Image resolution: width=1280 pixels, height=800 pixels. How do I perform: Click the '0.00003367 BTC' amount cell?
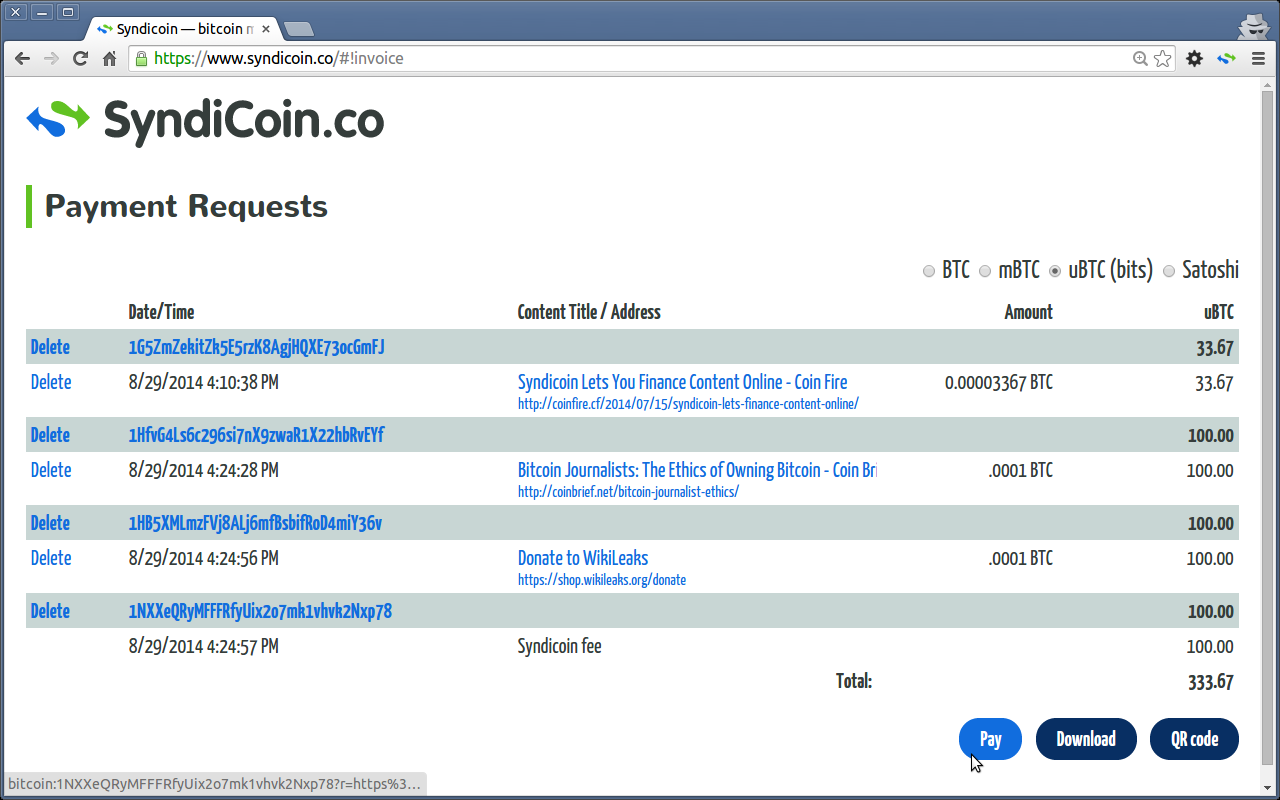pos(998,382)
